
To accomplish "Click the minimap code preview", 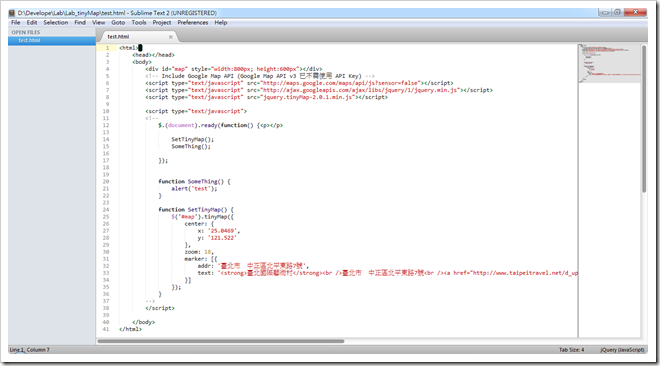I will tap(610, 63).
